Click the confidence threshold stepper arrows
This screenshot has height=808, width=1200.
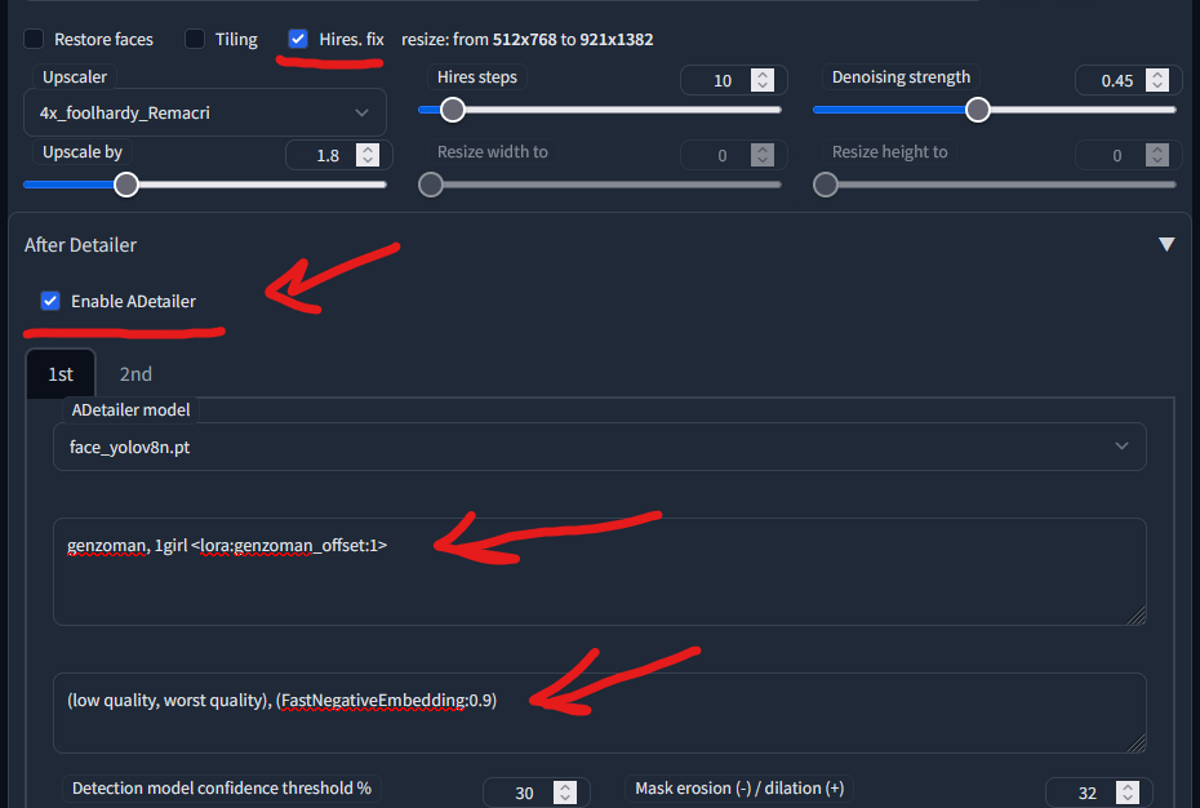(x=565, y=793)
